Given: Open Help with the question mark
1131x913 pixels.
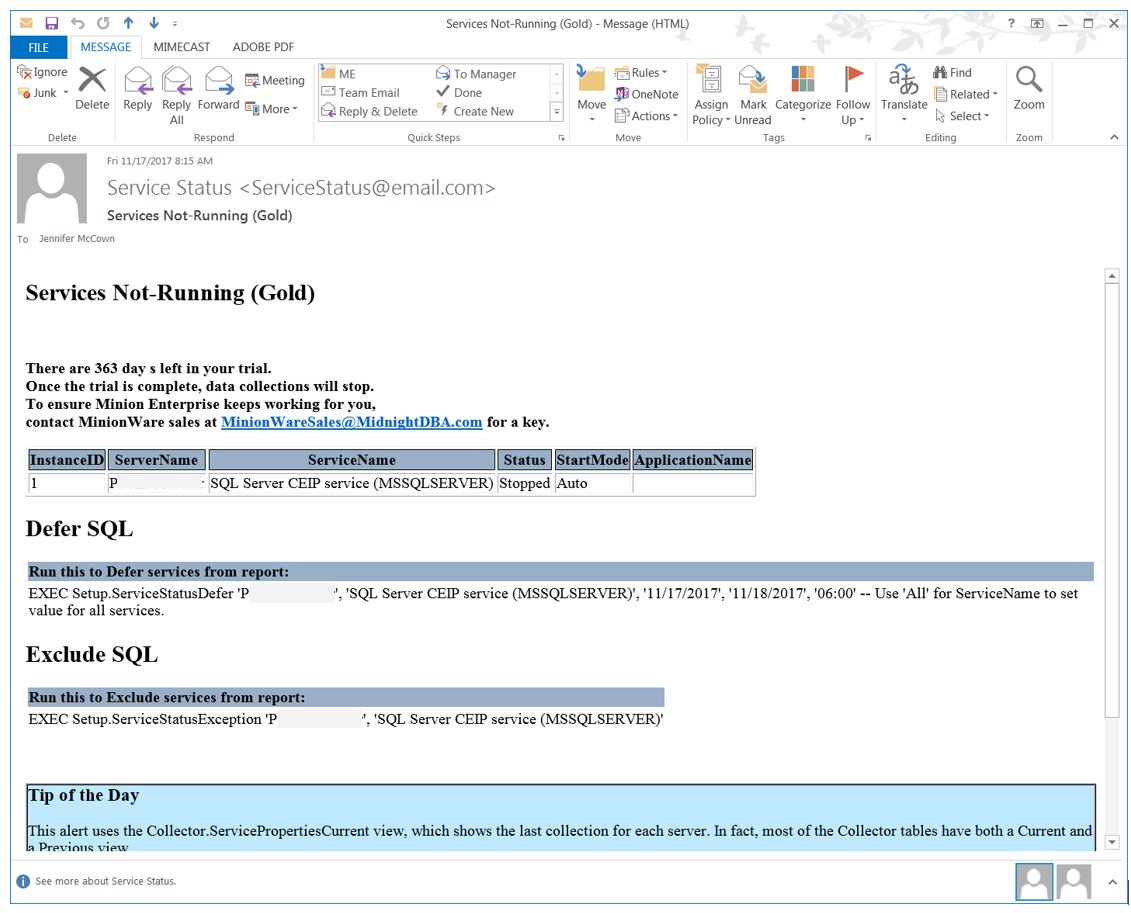Looking at the screenshot, I should [x=1011, y=23].
